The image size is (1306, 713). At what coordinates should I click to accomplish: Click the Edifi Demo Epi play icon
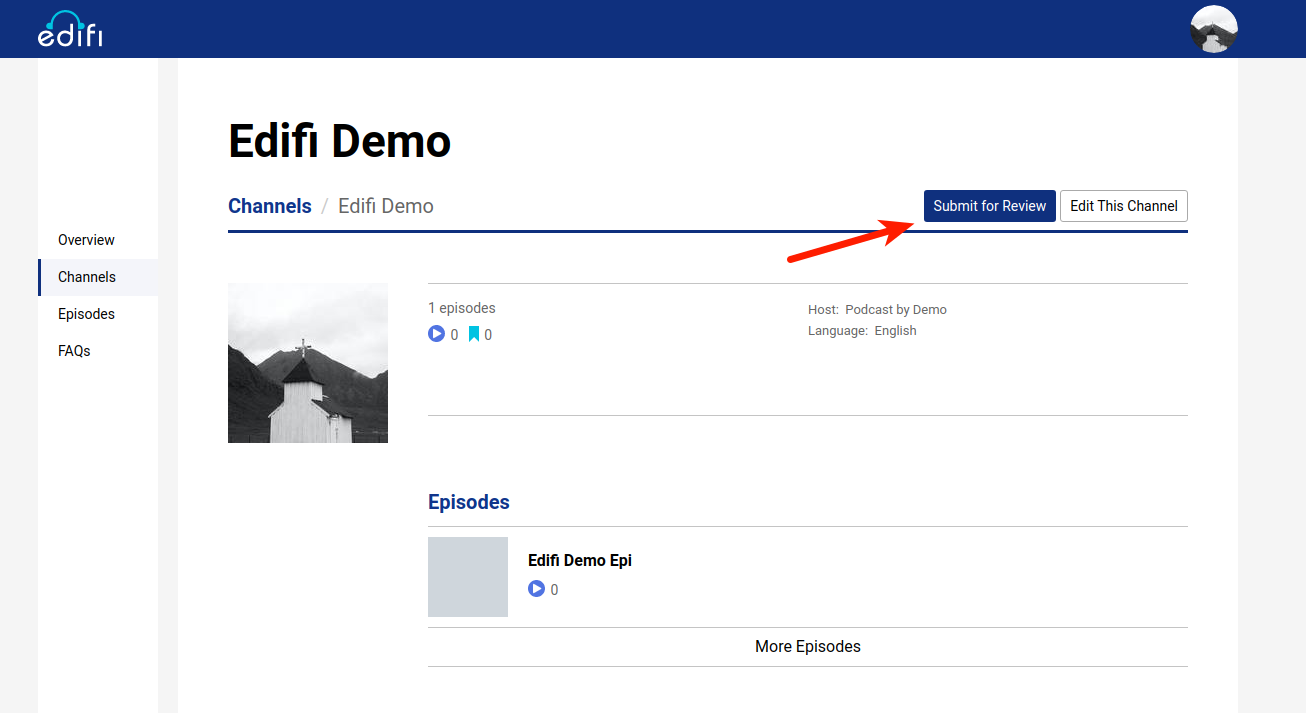(536, 589)
